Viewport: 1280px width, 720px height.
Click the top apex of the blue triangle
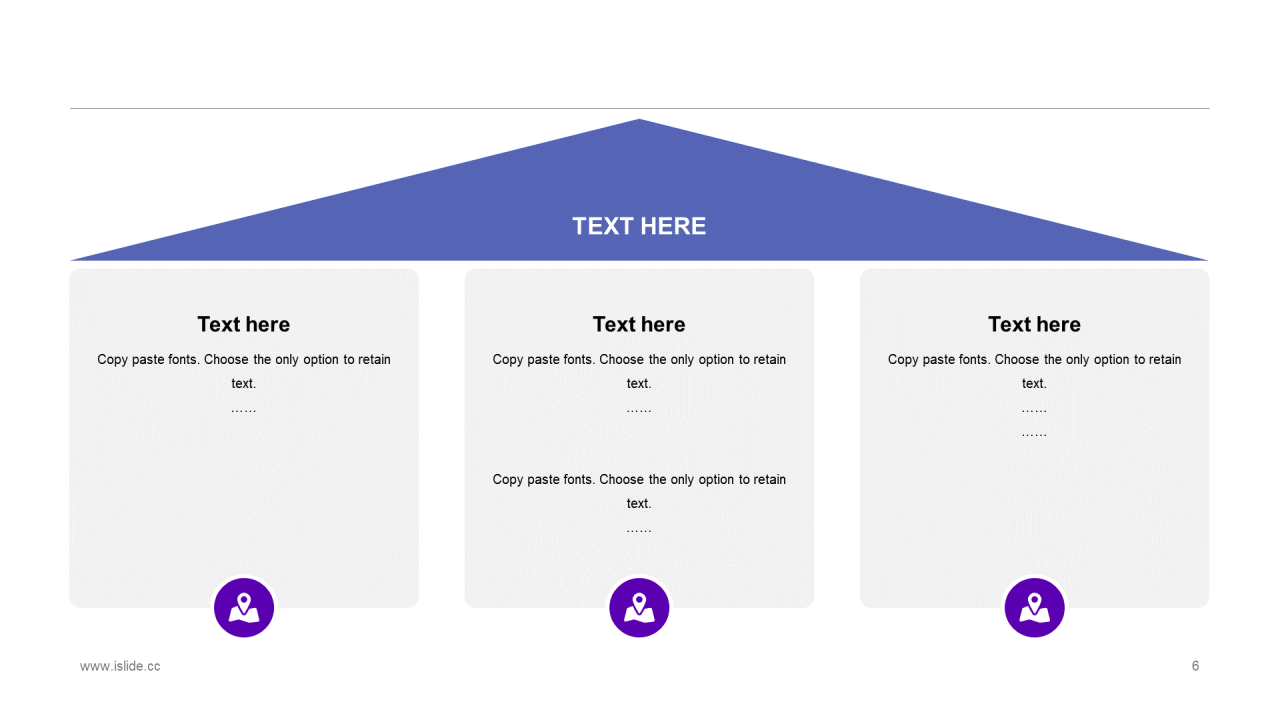coord(639,124)
